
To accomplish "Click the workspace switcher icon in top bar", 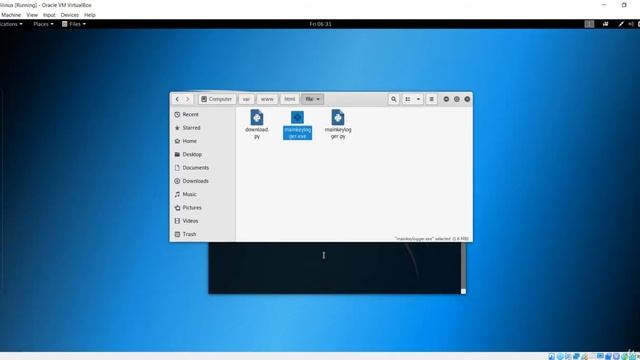I will pyautogui.click(x=589, y=24).
